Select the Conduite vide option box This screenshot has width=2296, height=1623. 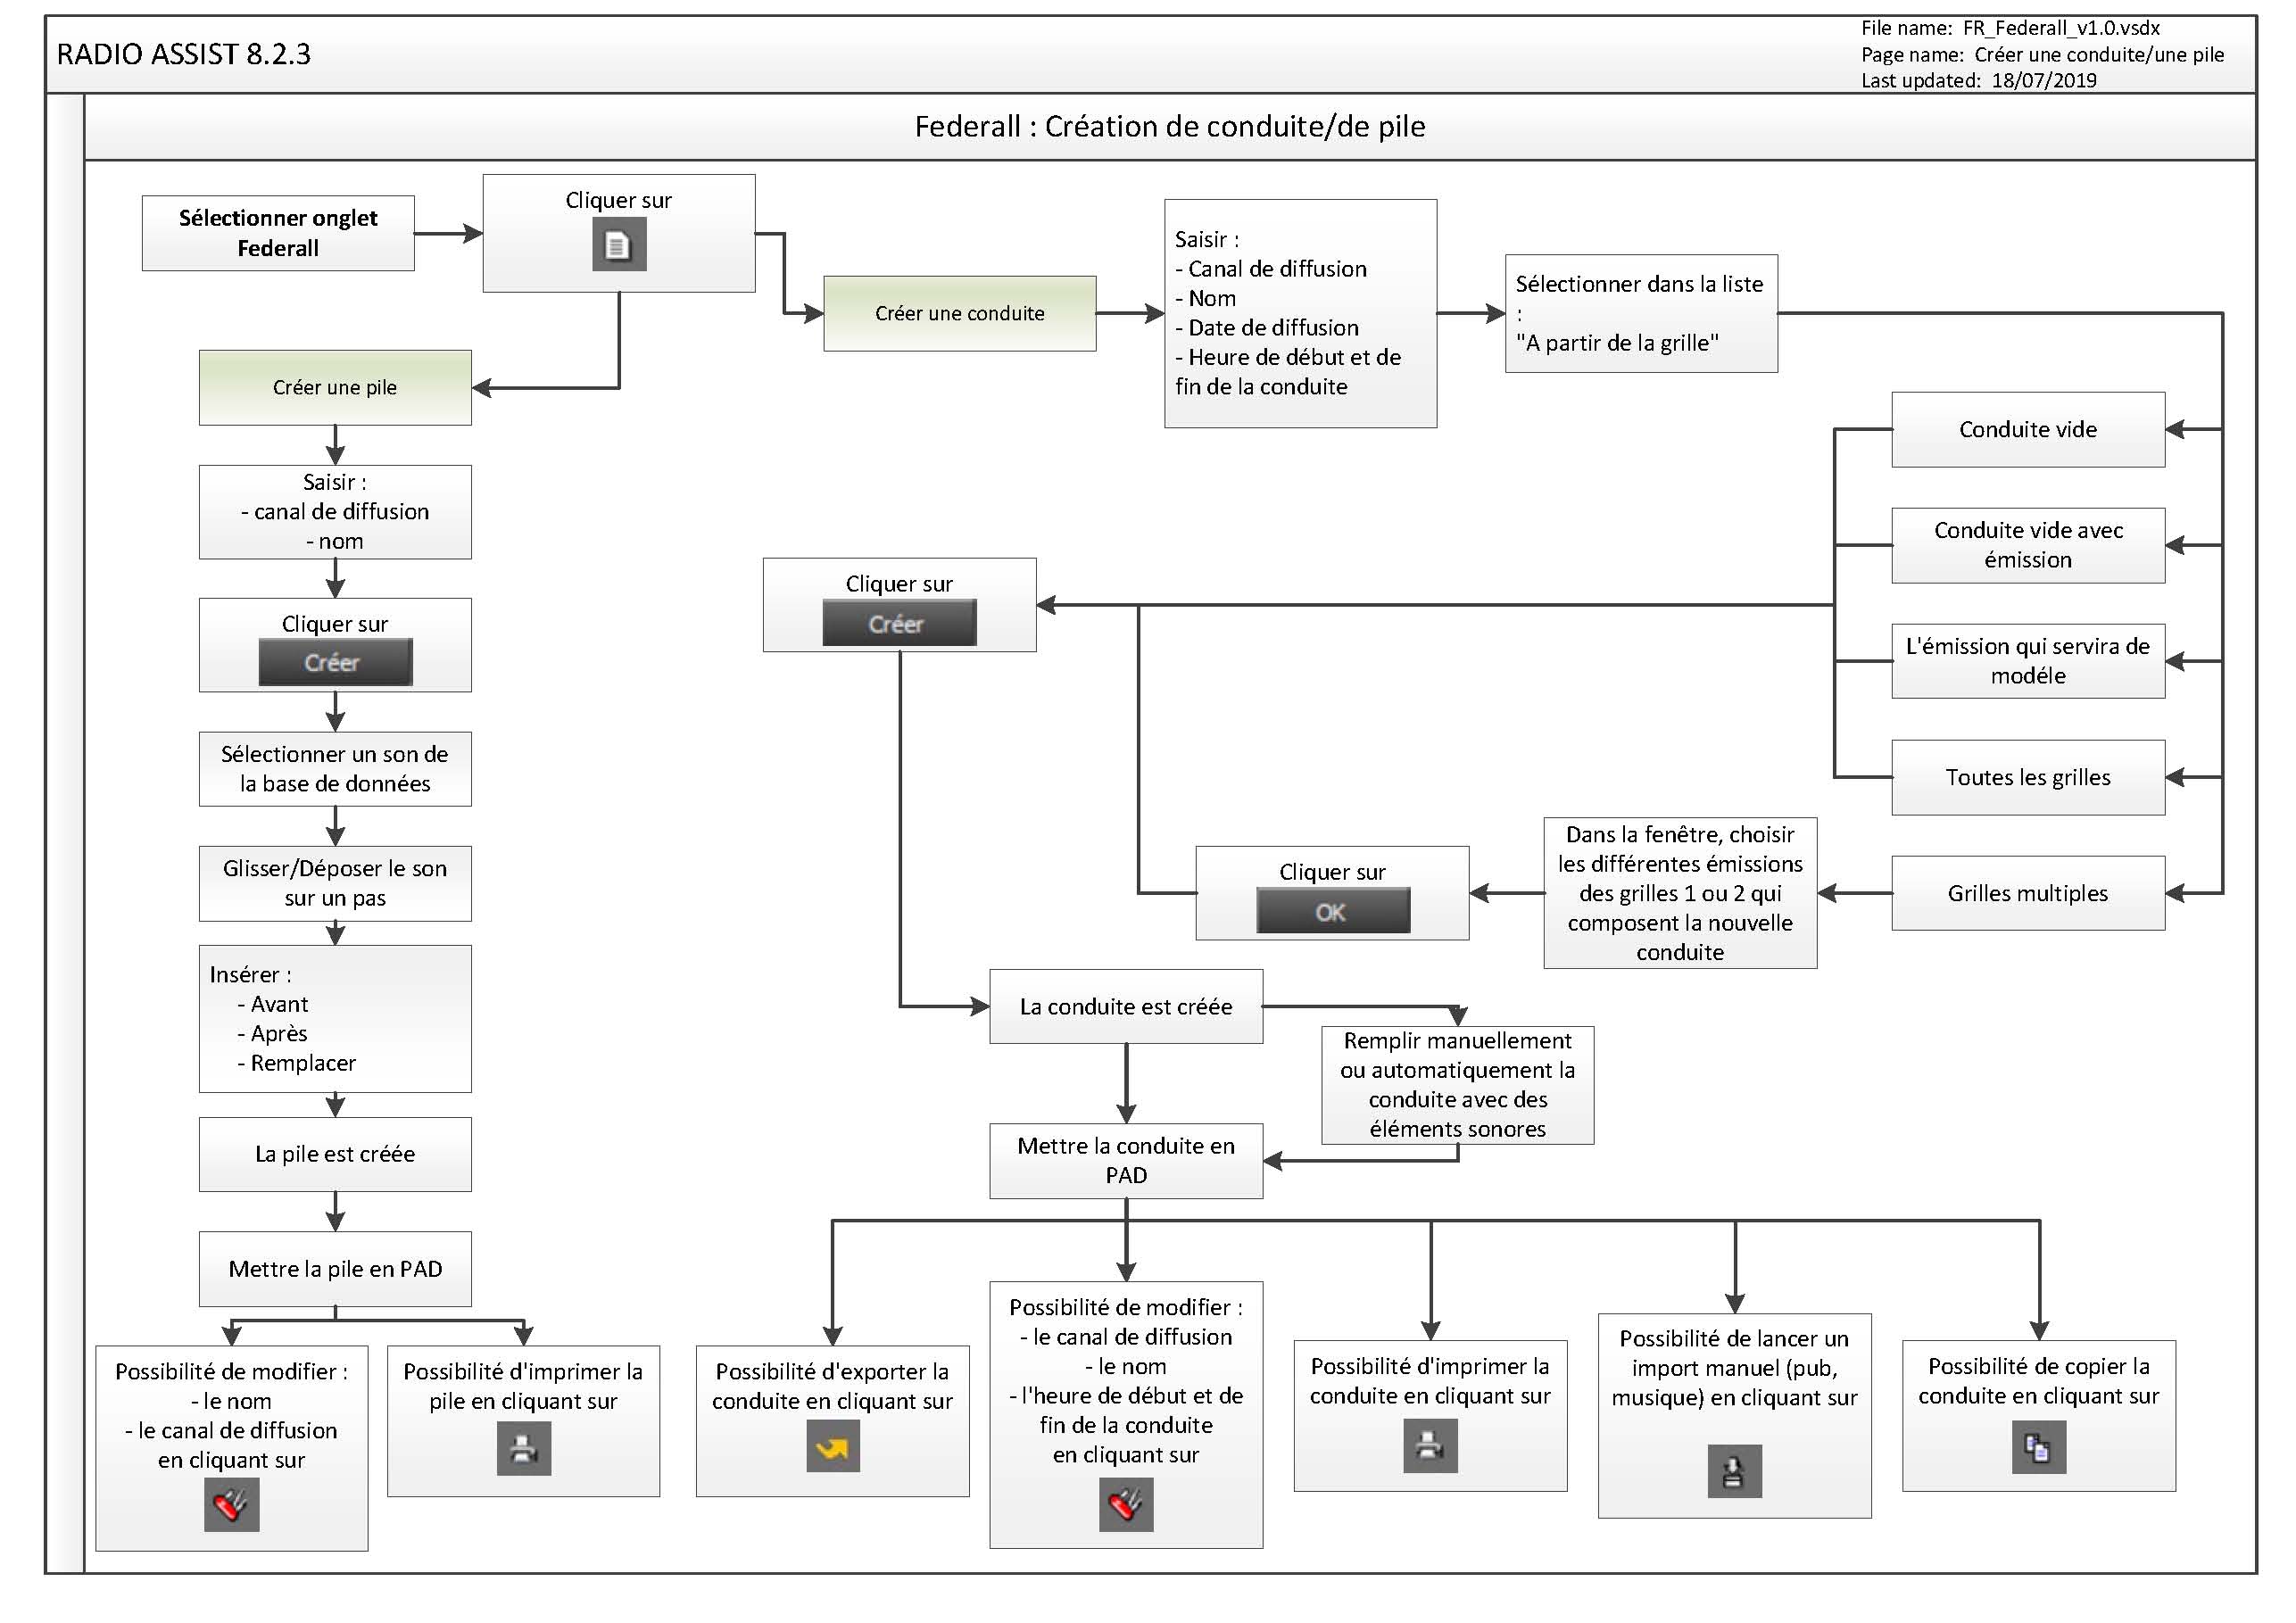point(2027,429)
